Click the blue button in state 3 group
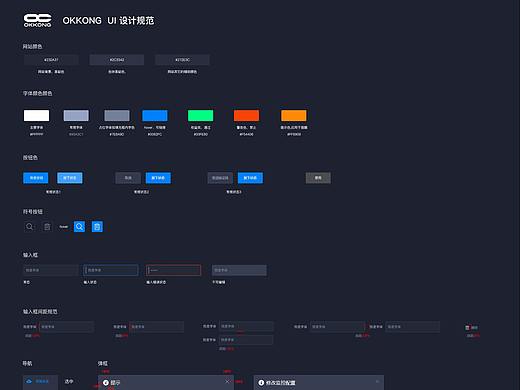 tap(250, 178)
